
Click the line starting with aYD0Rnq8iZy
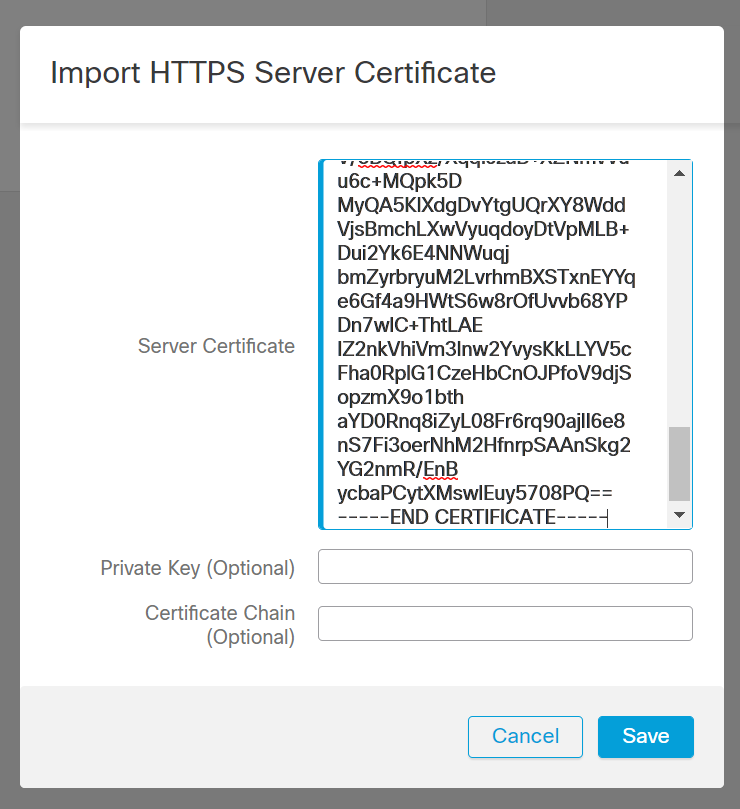[481, 421]
